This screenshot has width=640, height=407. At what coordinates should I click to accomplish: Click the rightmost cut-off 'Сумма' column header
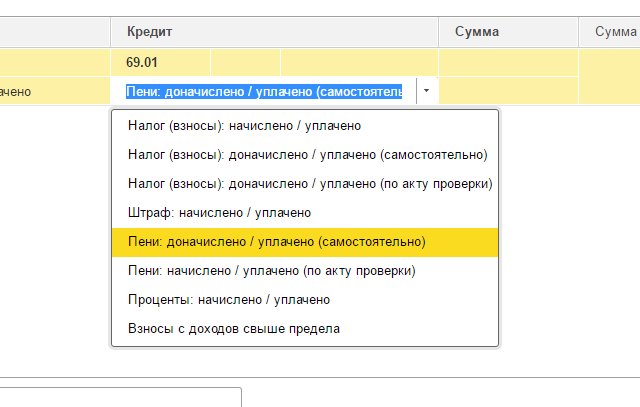click(614, 33)
